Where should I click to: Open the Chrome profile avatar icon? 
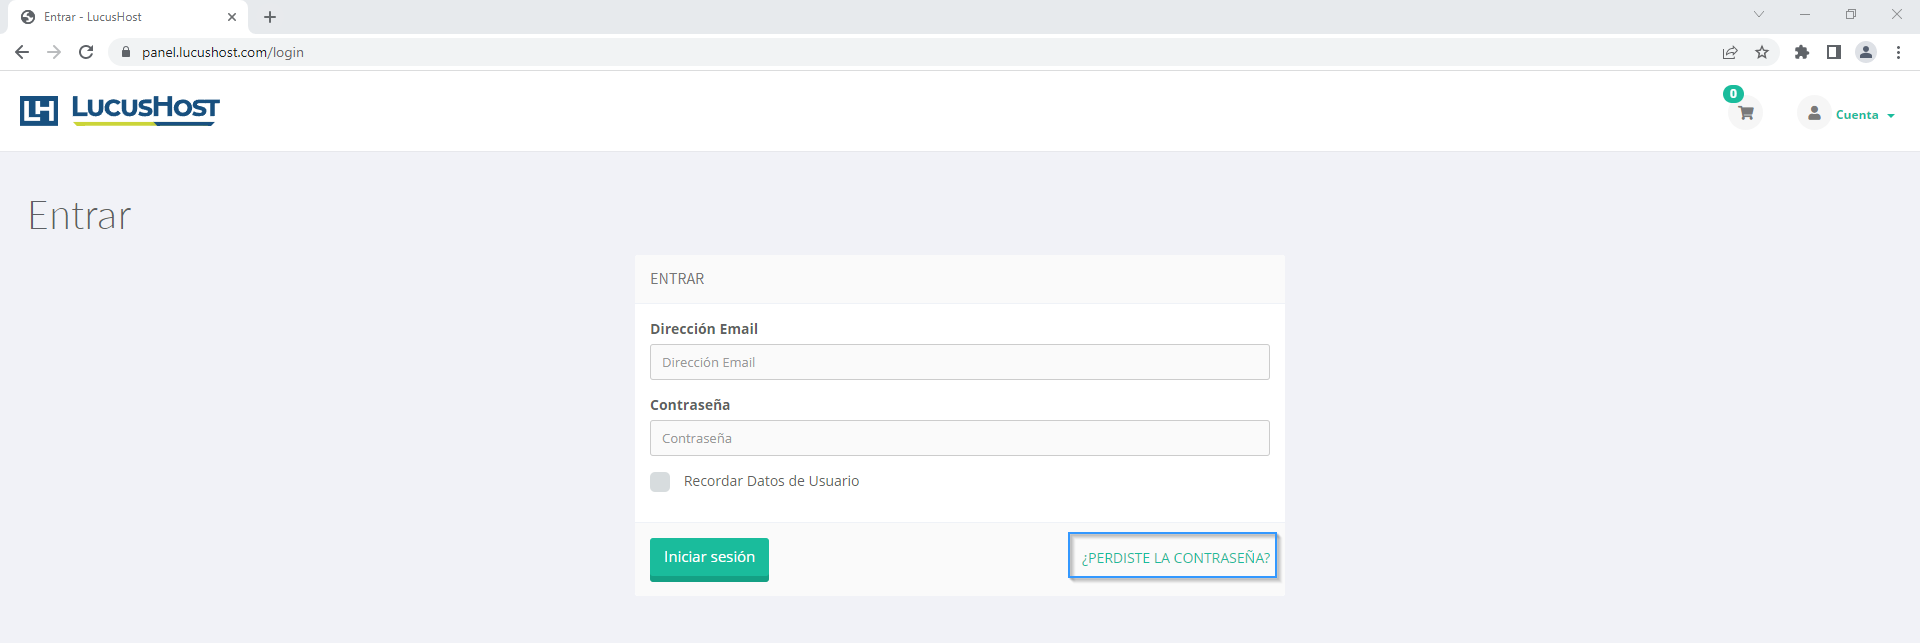pyautogui.click(x=1866, y=52)
